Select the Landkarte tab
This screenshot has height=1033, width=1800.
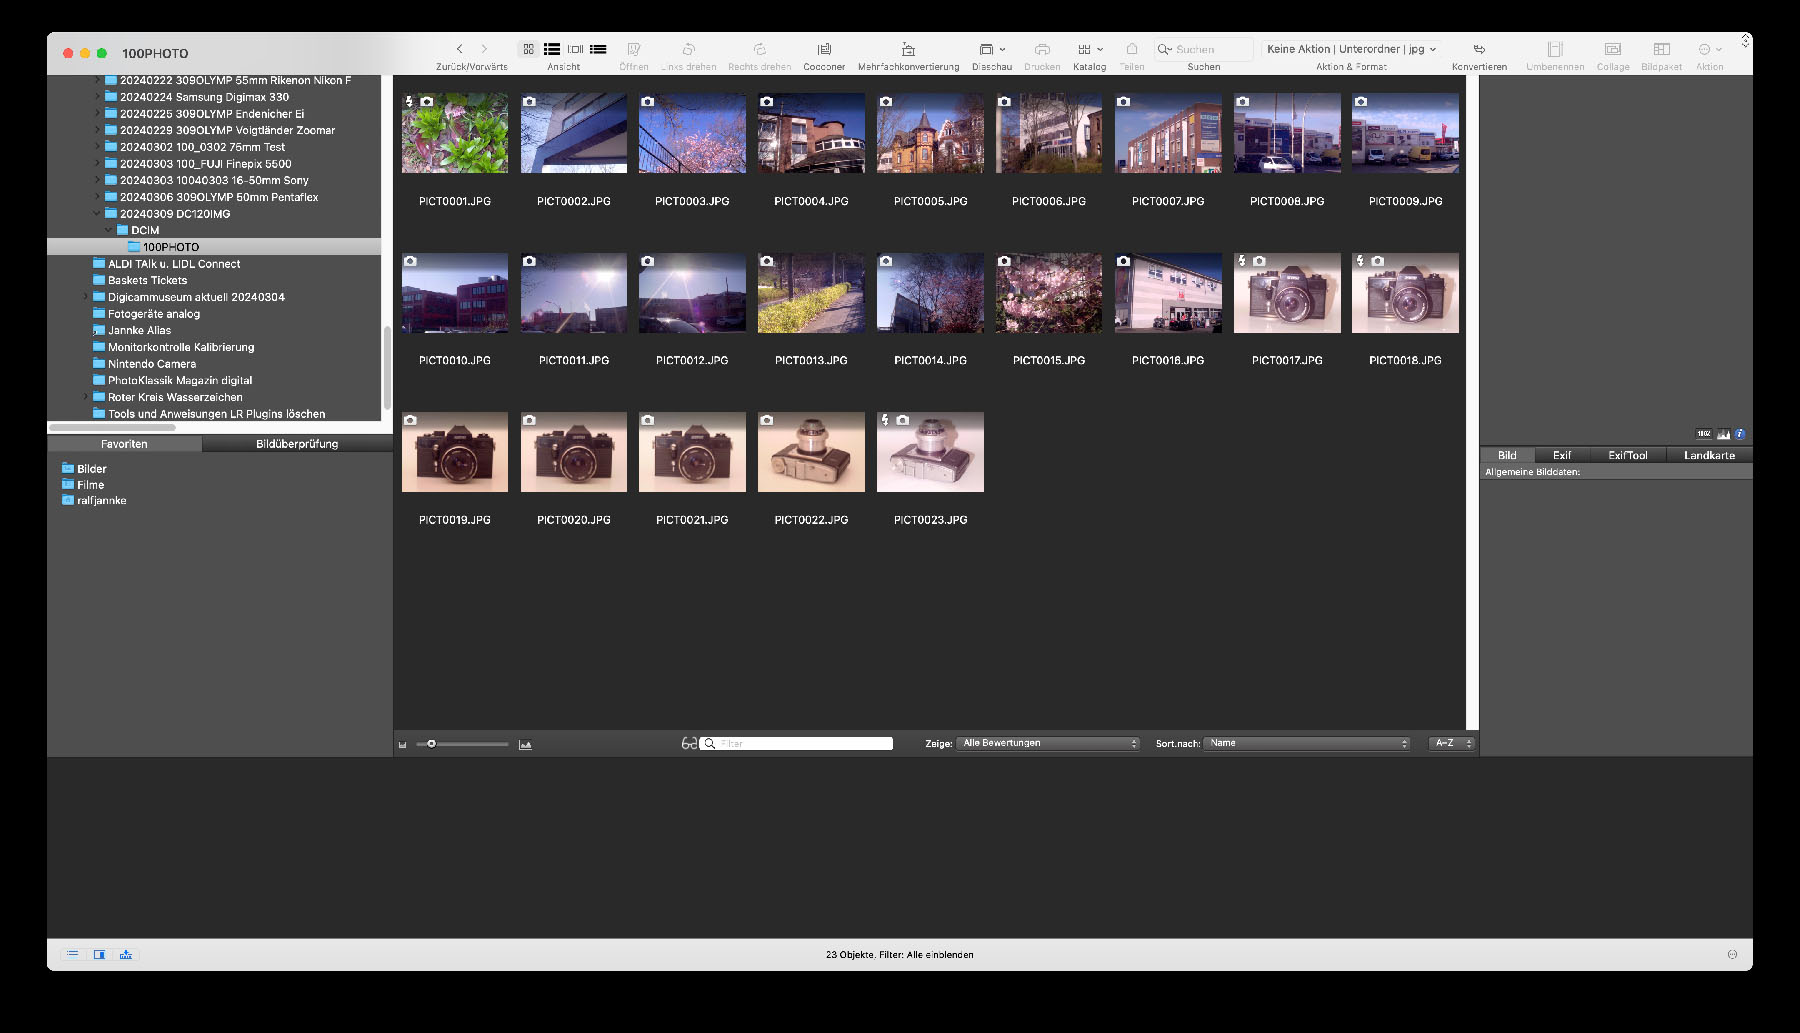pos(1709,455)
